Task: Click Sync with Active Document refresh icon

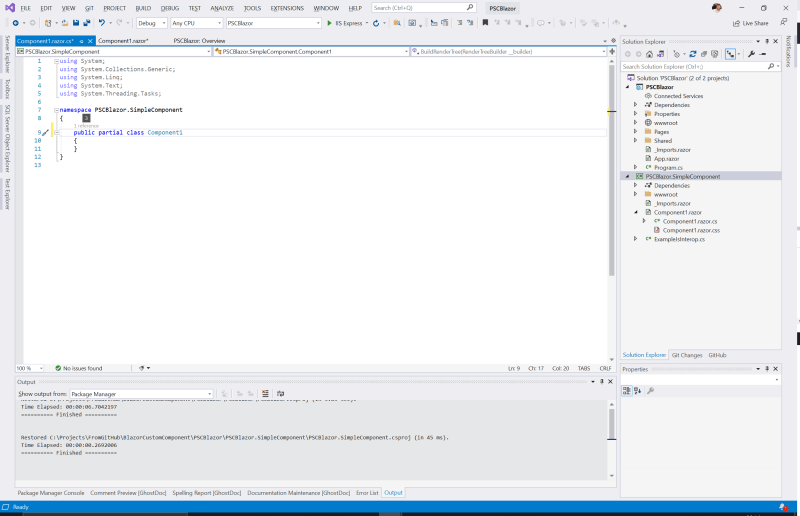Action: (x=693, y=54)
